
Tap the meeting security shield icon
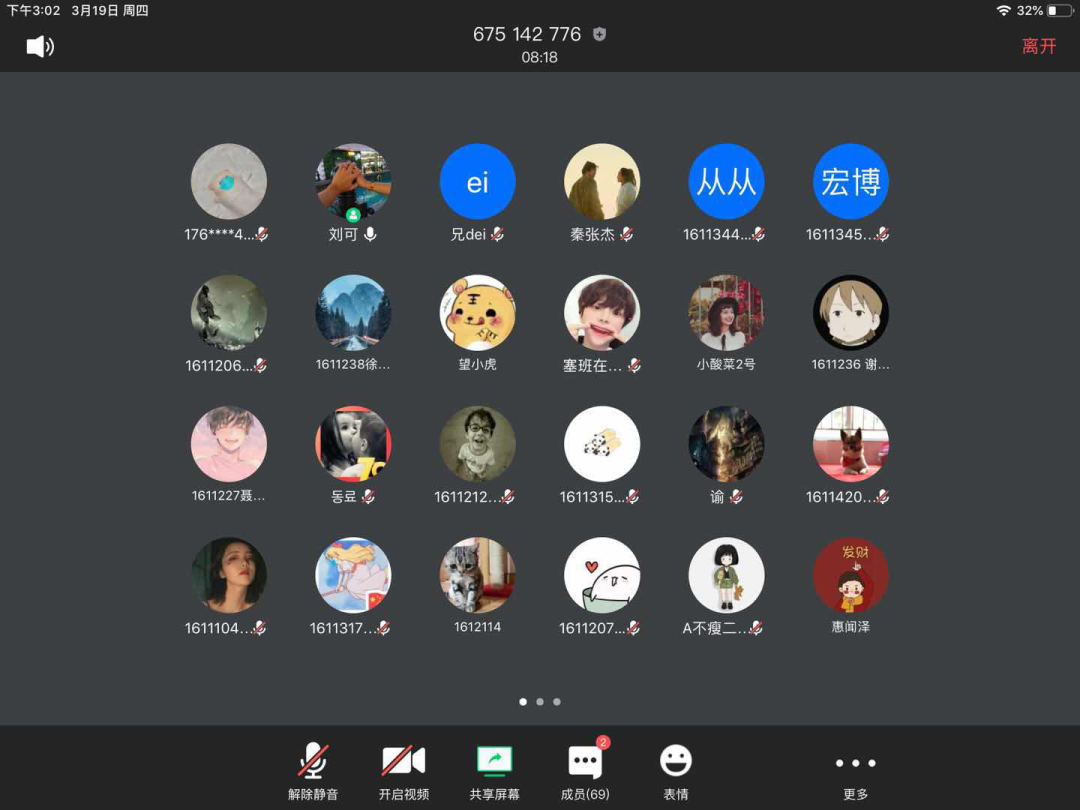[x=599, y=34]
